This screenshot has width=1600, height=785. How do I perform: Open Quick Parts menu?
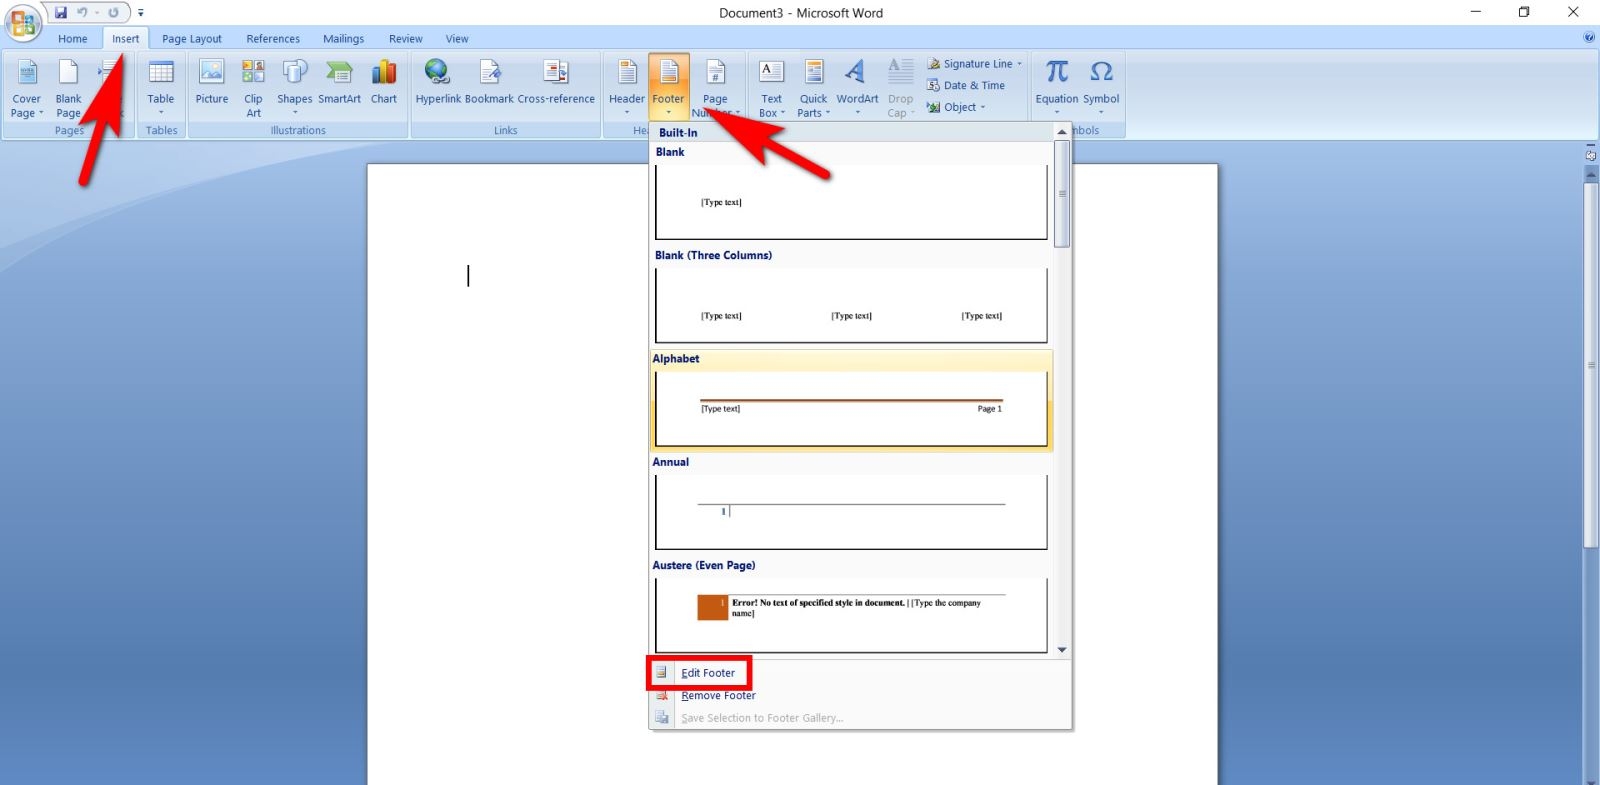813,88
